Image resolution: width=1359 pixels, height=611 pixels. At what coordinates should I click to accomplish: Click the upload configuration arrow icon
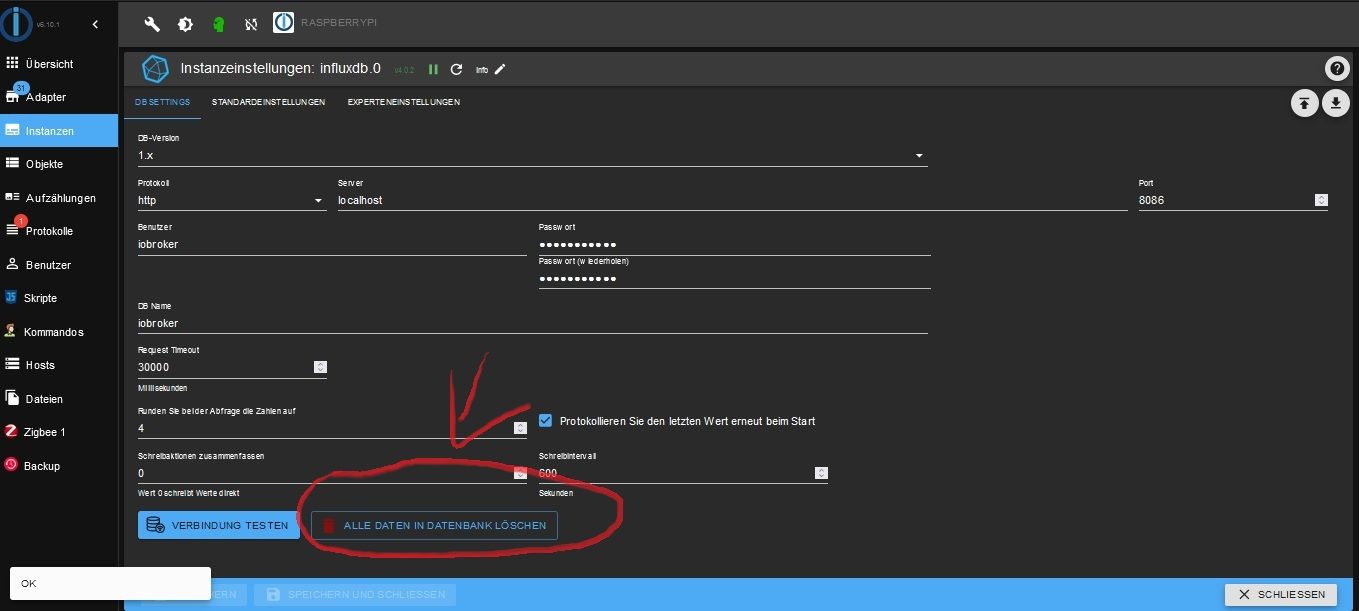tap(1304, 103)
